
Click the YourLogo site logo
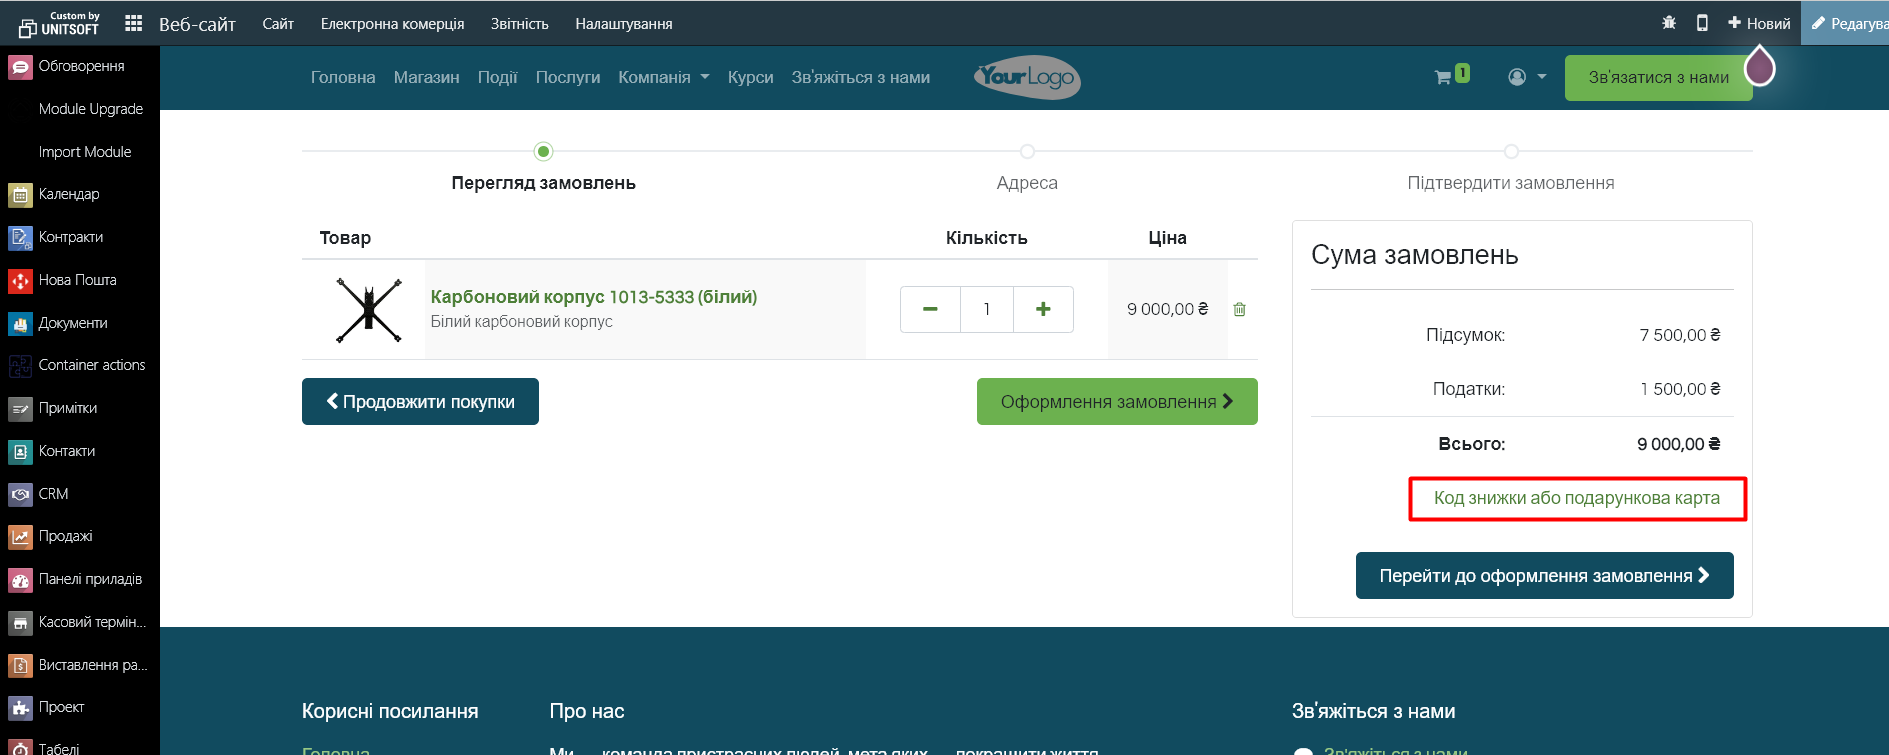(x=1027, y=77)
